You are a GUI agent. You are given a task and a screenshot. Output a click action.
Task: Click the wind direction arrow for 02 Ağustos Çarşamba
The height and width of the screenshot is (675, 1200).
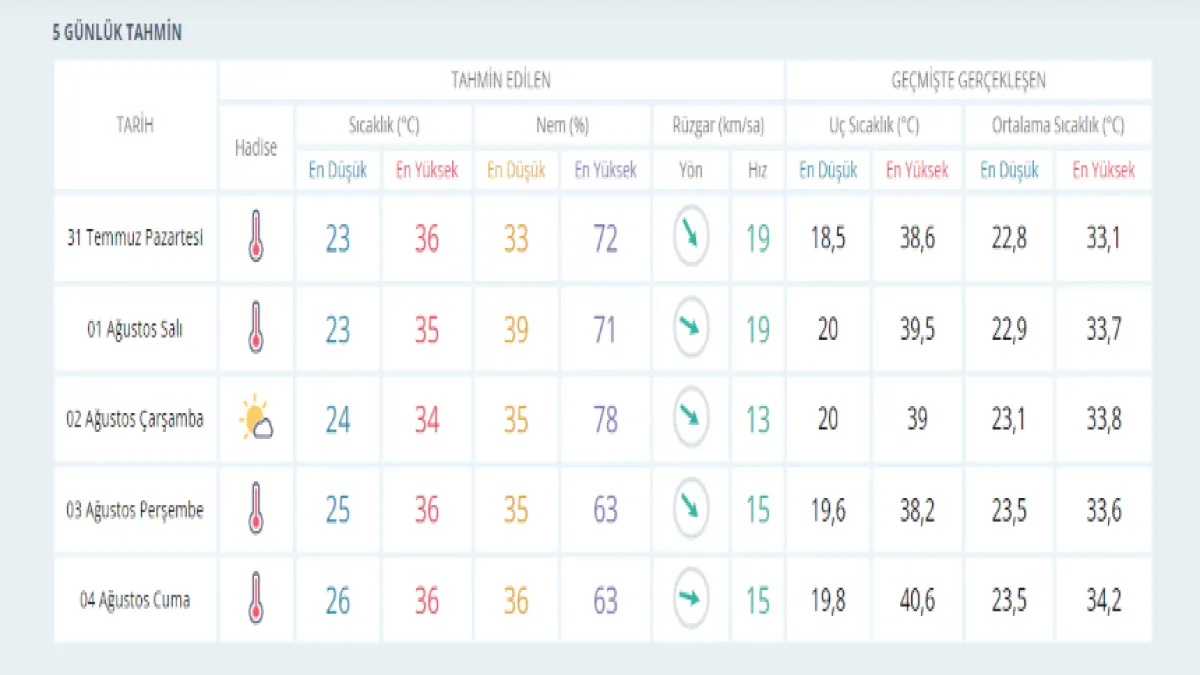[x=691, y=418]
